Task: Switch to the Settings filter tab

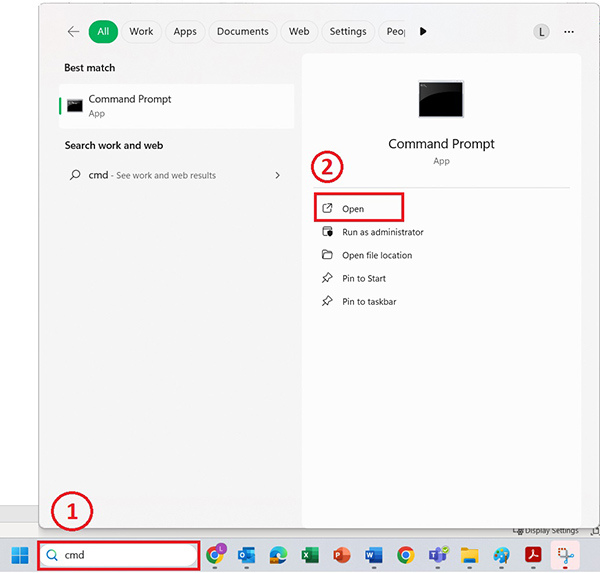Action: (x=348, y=31)
